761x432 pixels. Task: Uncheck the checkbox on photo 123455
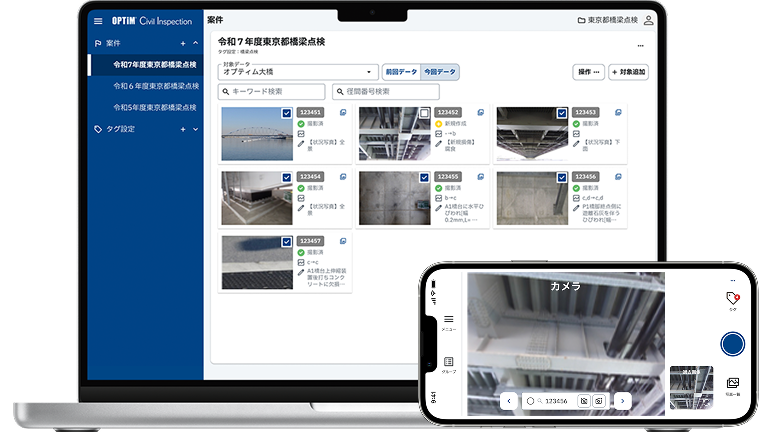point(424,178)
